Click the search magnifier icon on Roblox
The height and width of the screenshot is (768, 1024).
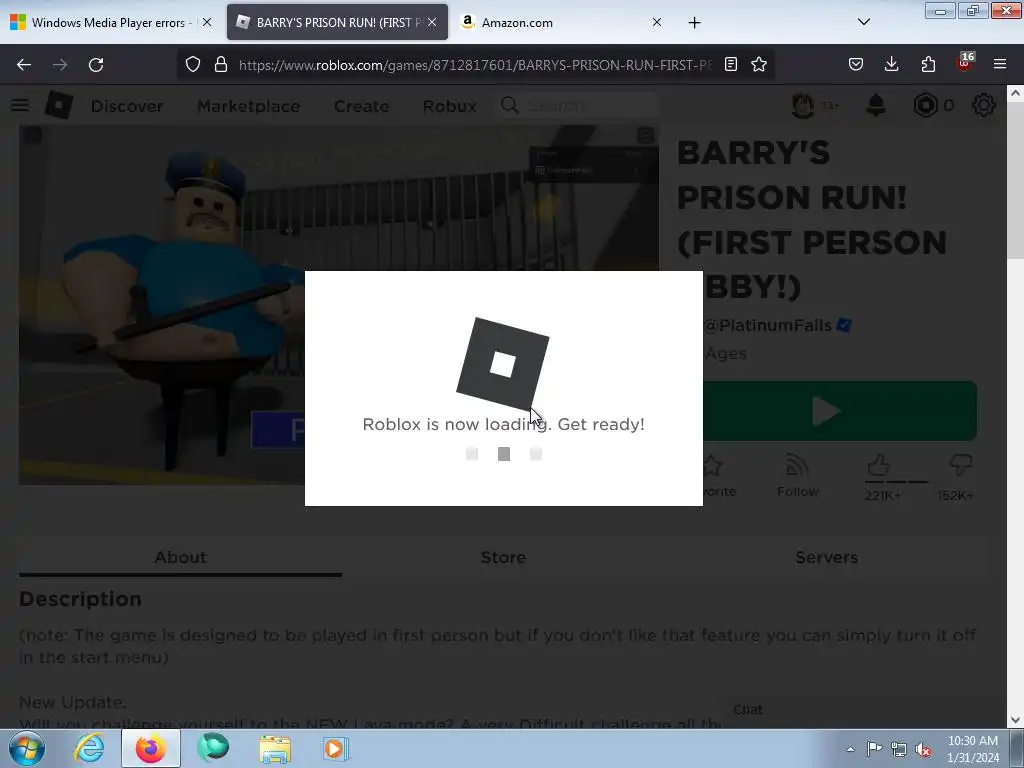(x=509, y=105)
